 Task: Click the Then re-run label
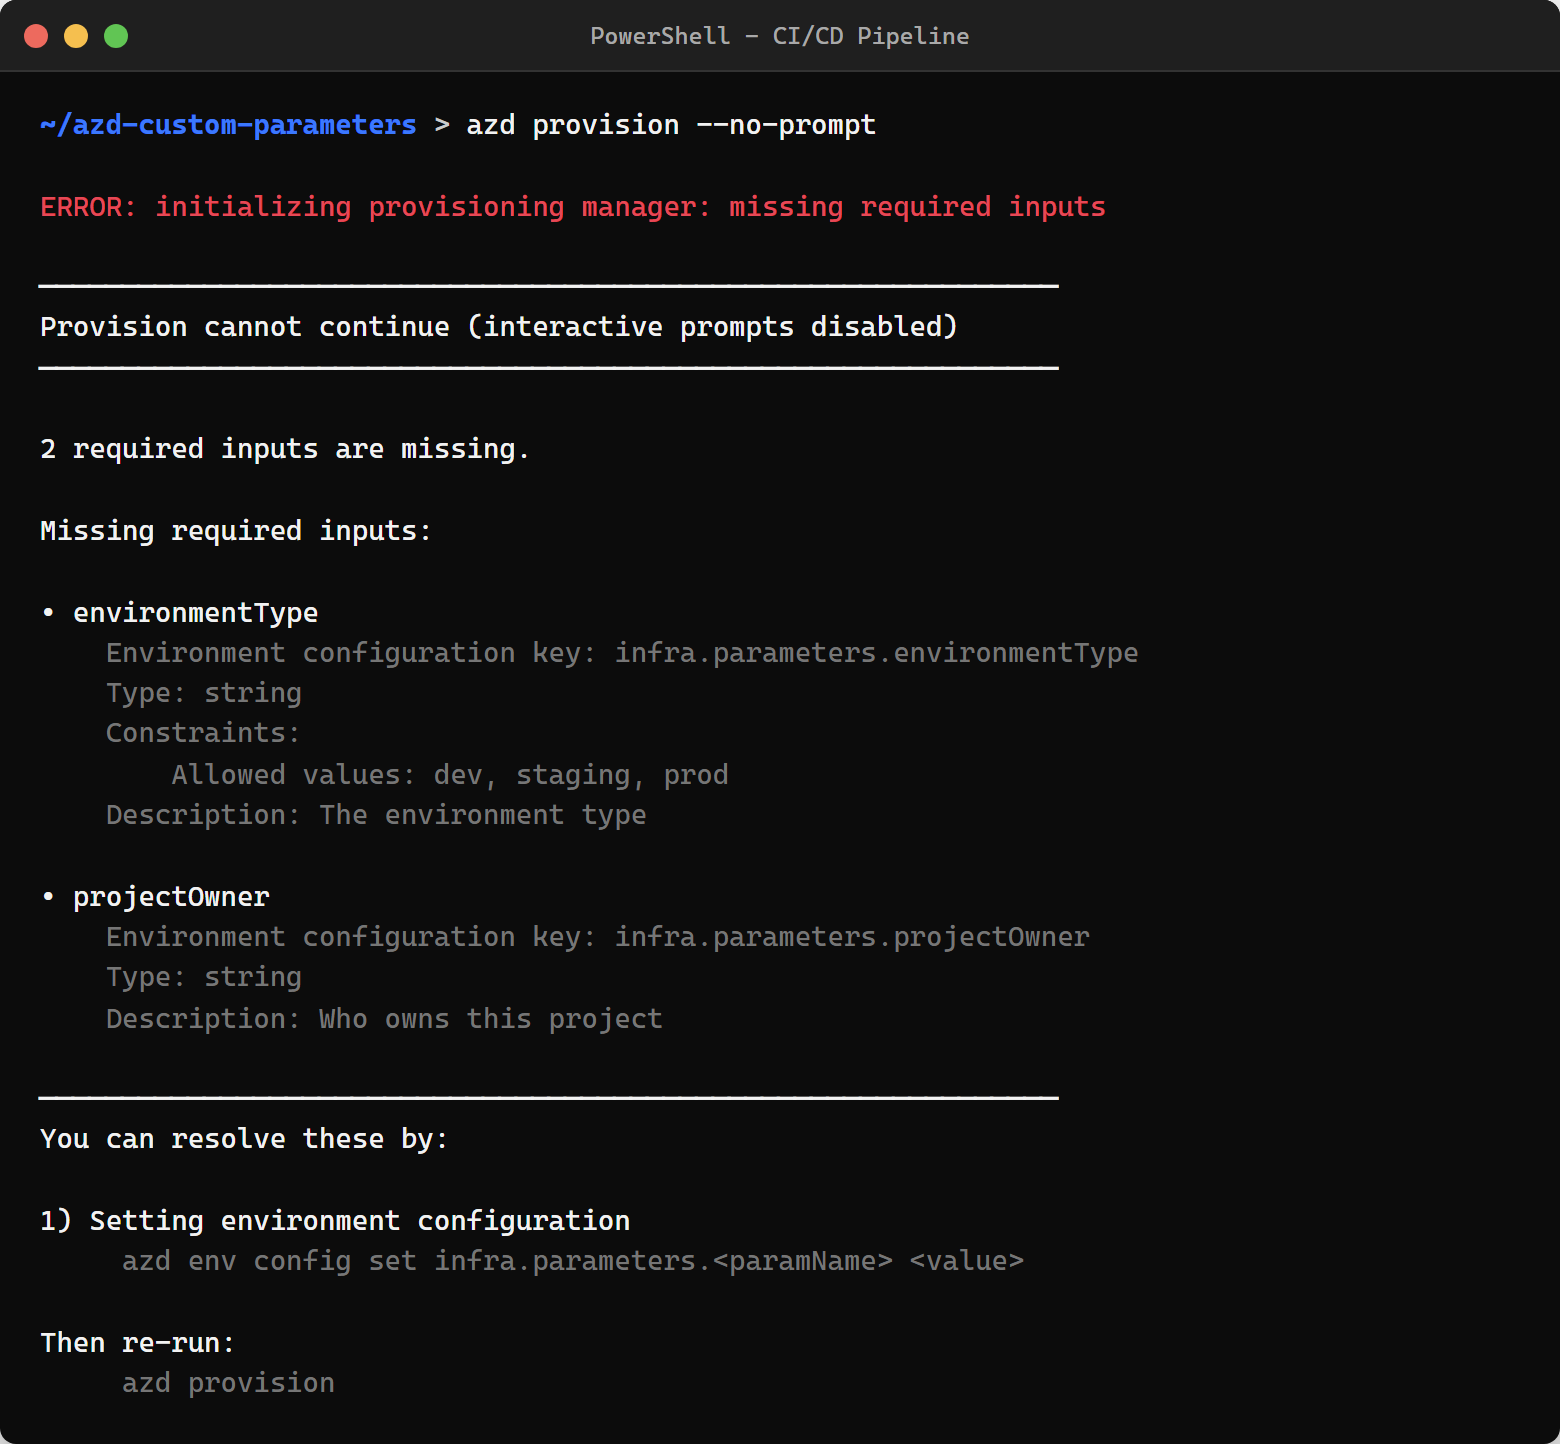pos(136,1342)
